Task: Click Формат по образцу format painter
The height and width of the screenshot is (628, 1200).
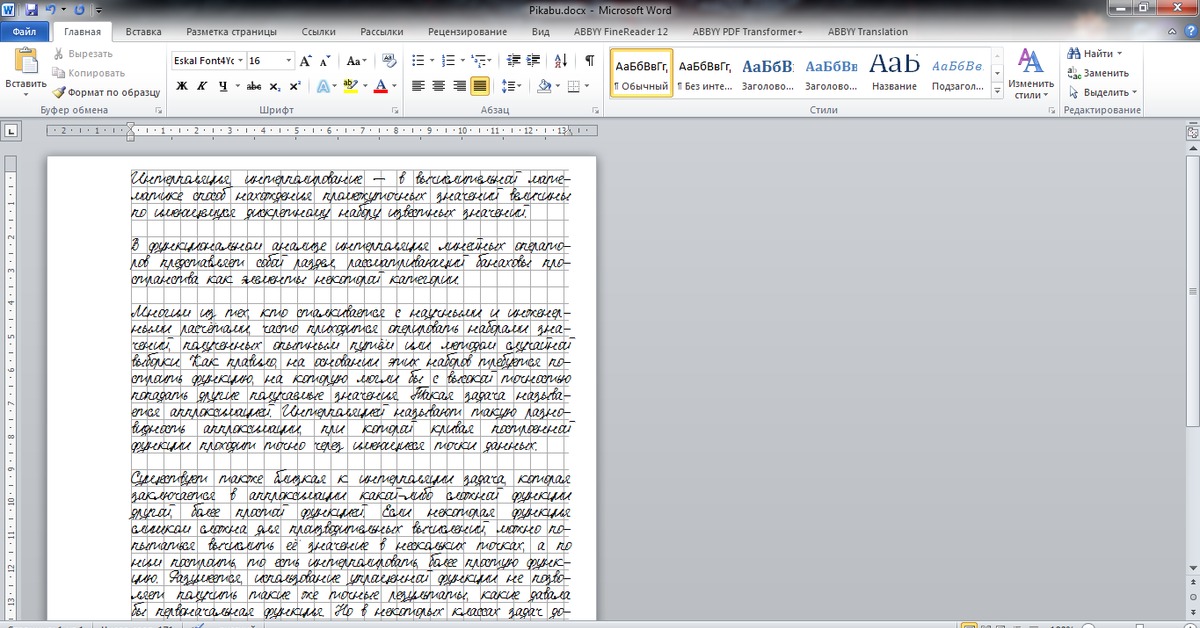Action: pos(107,92)
